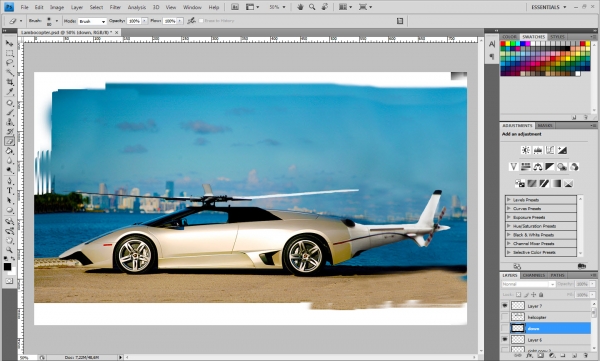Toggle Lock all in Layers panel

pos(541,295)
